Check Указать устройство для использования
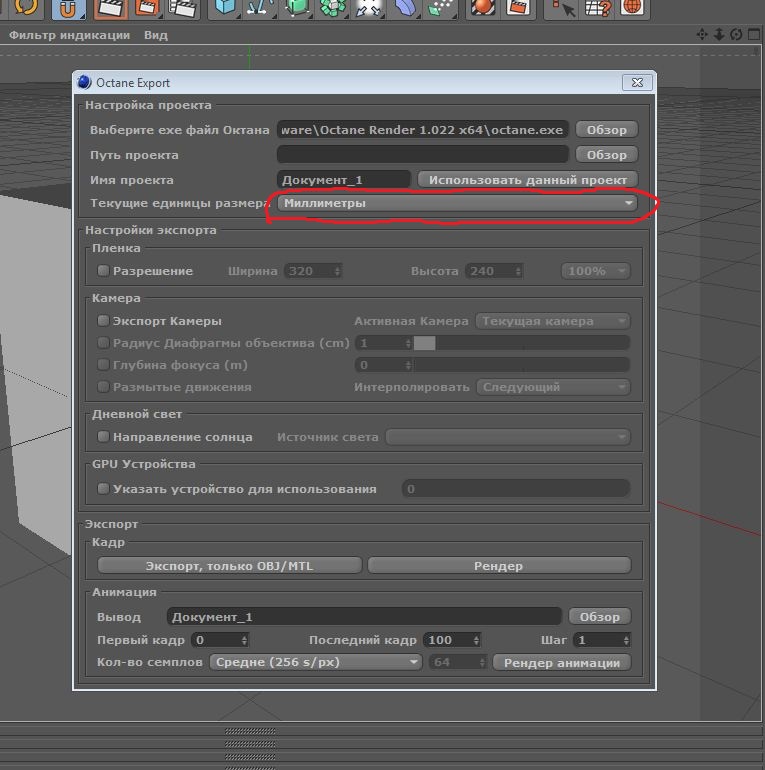 click(x=103, y=489)
